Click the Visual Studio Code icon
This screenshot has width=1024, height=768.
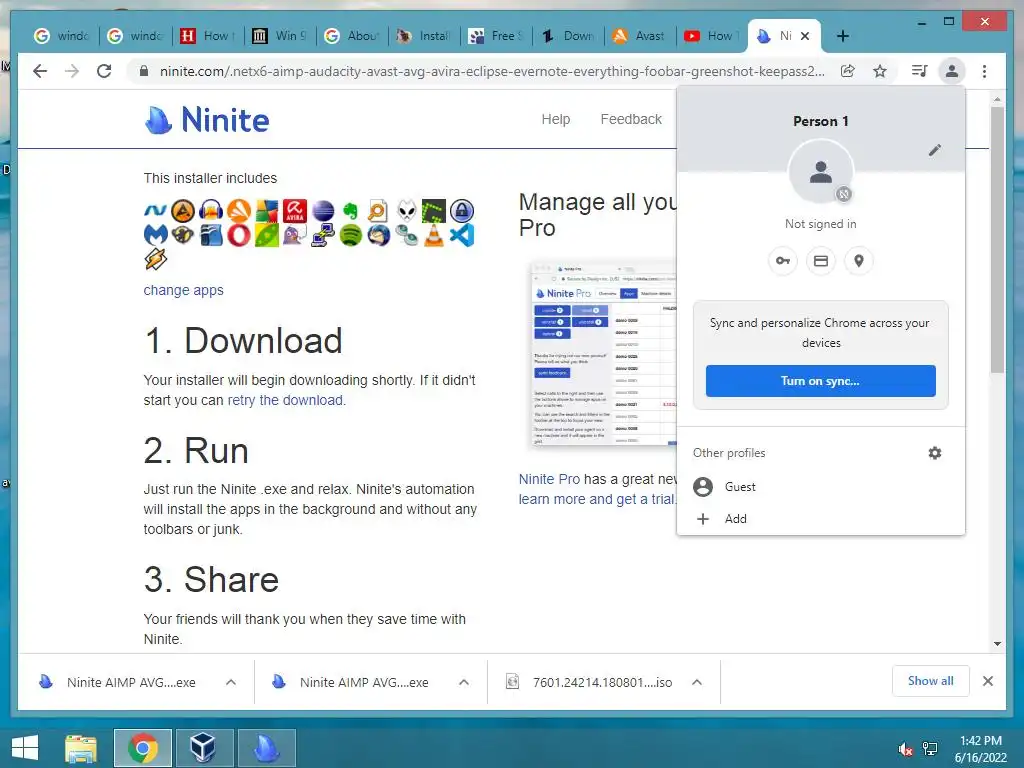(462, 235)
